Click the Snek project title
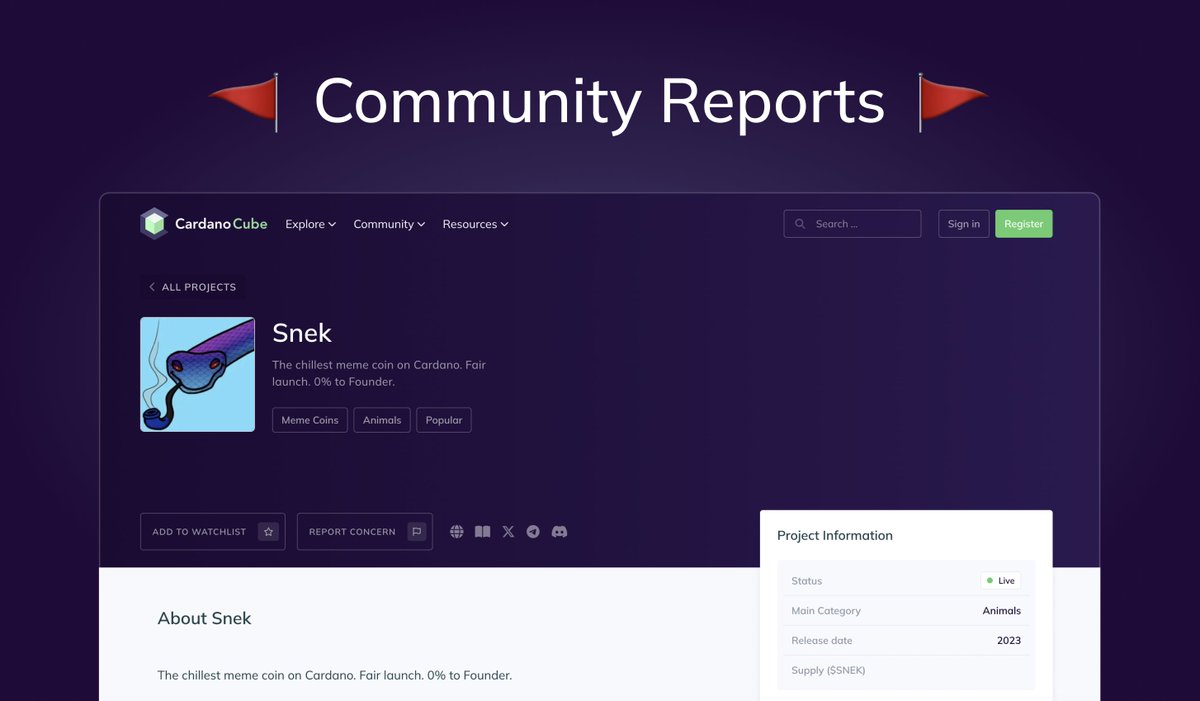Screen dimensions: 1200x701 pos(302,333)
